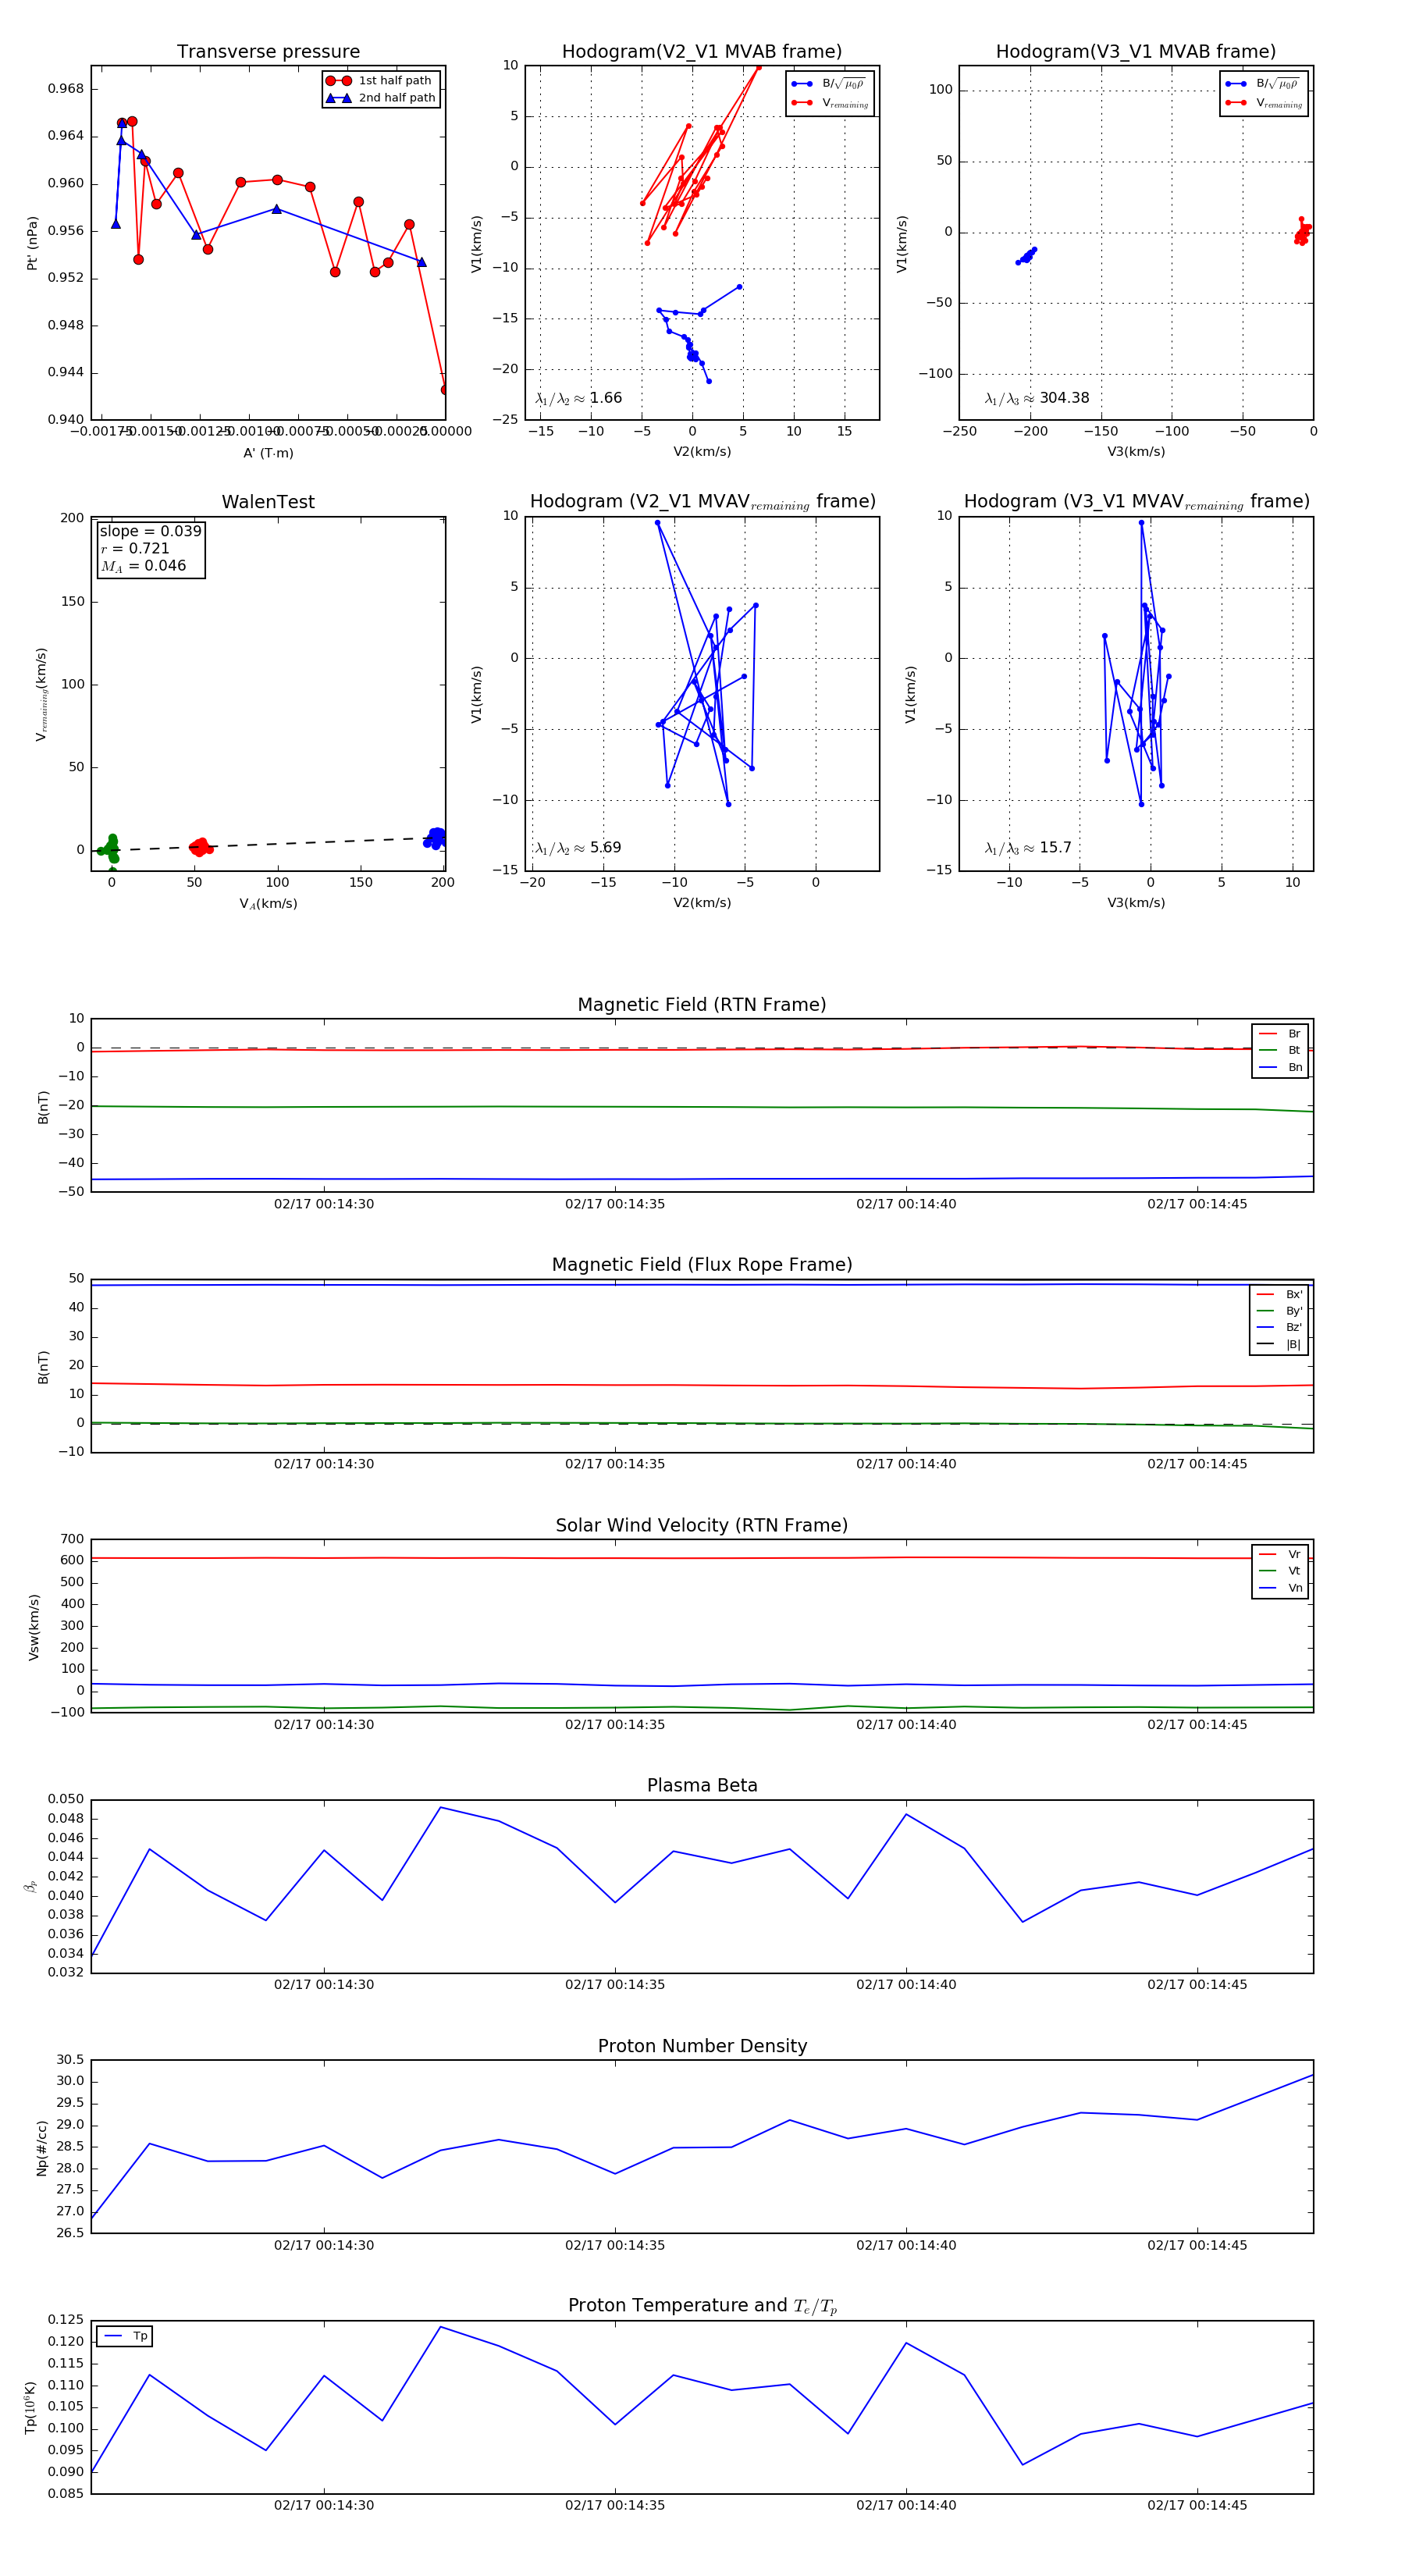Select the "Tp" legend entry
The width and height of the screenshot is (1405, 2576).
pyautogui.click(x=125, y=2337)
